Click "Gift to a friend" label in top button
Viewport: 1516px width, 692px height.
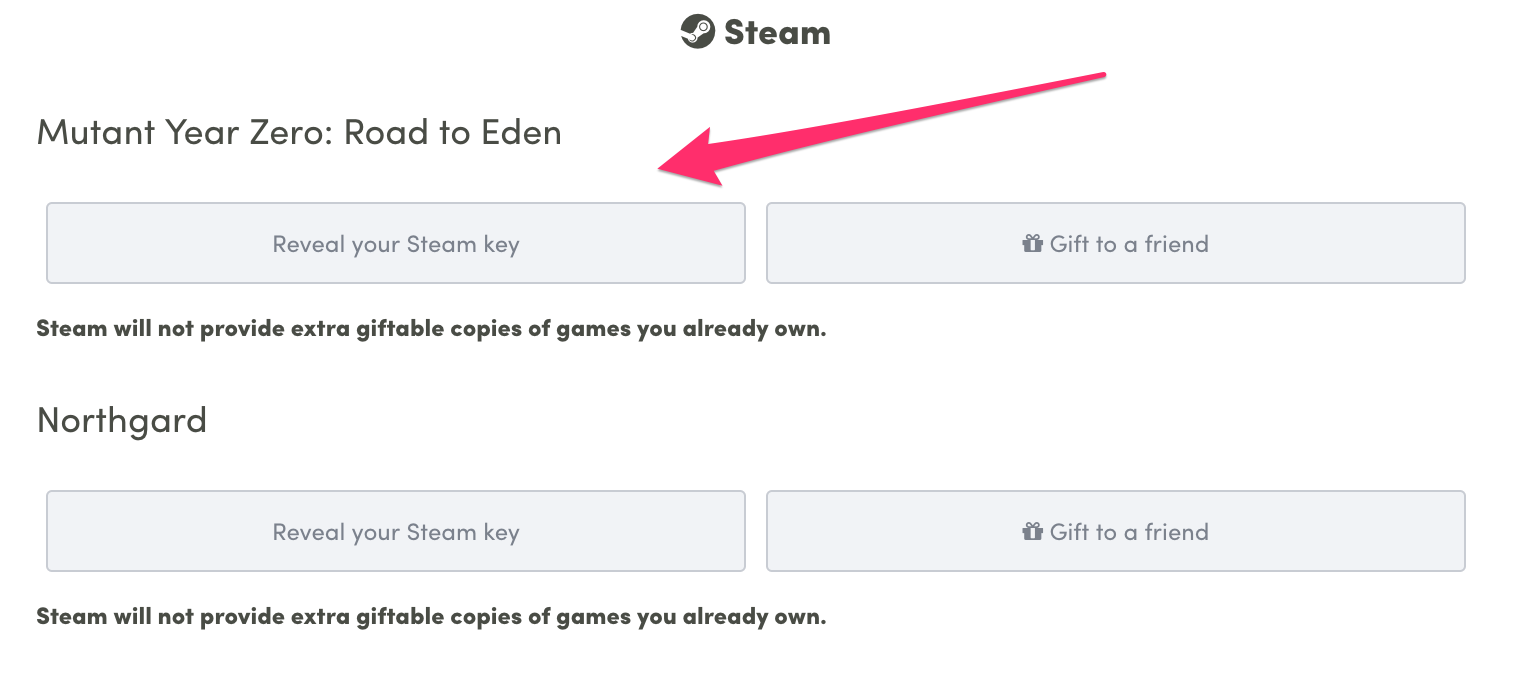click(x=1129, y=243)
